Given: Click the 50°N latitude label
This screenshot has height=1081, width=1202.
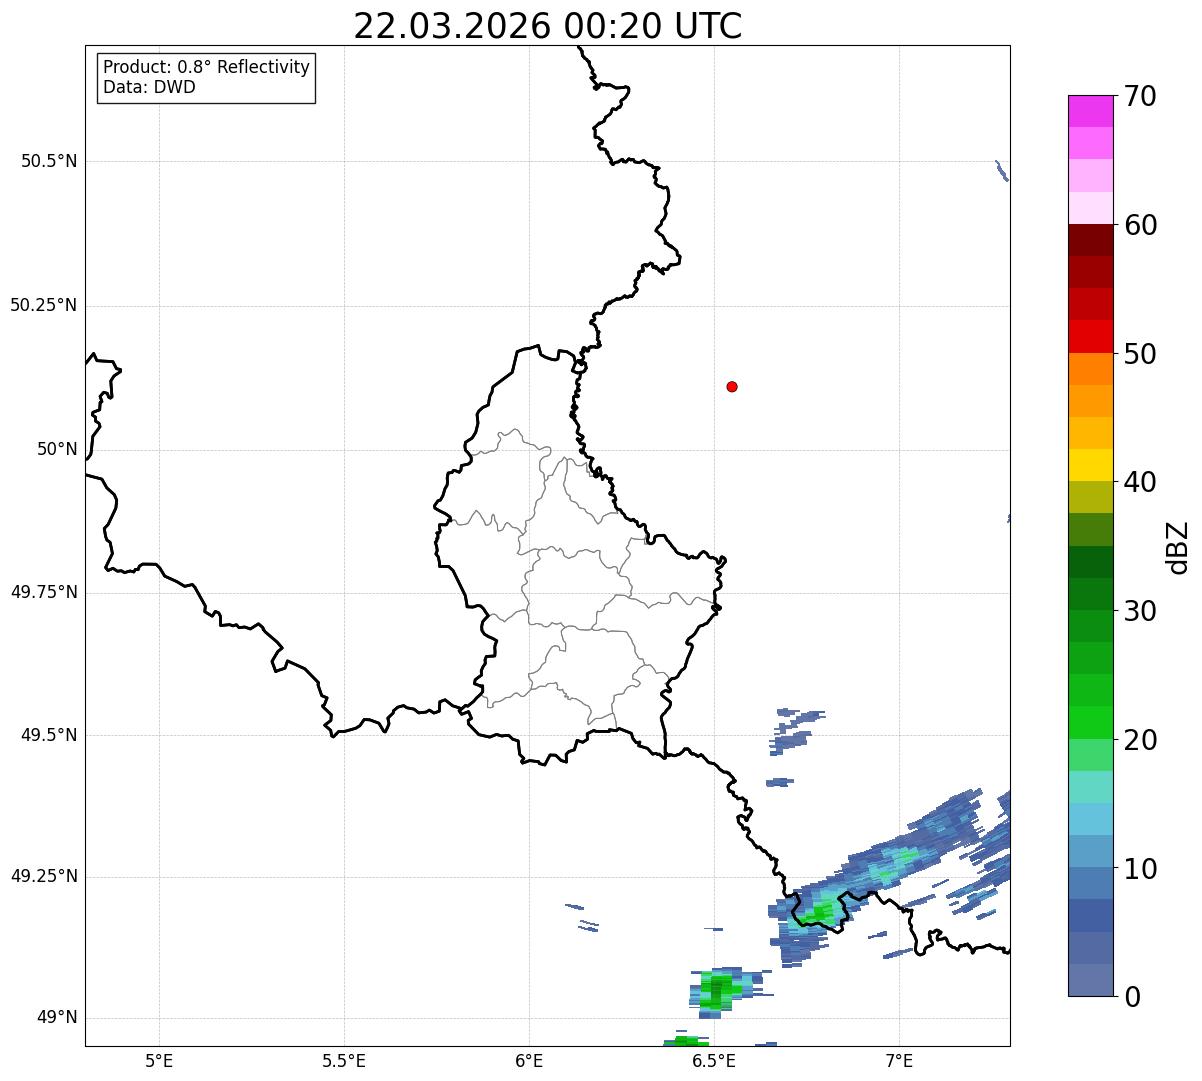Looking at the screenshot, I should pyautogui.click(x=57, y=449).
